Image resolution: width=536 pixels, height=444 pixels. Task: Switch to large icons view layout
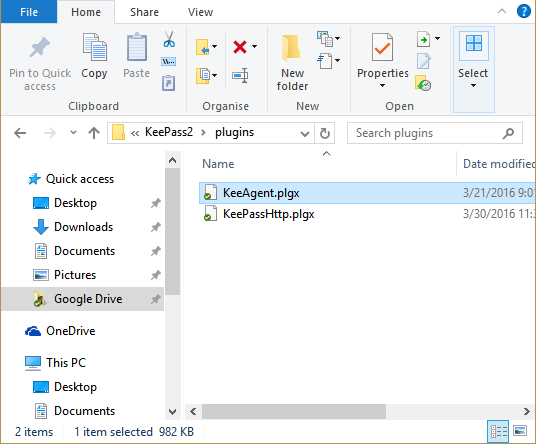click(x=520, y=431)
